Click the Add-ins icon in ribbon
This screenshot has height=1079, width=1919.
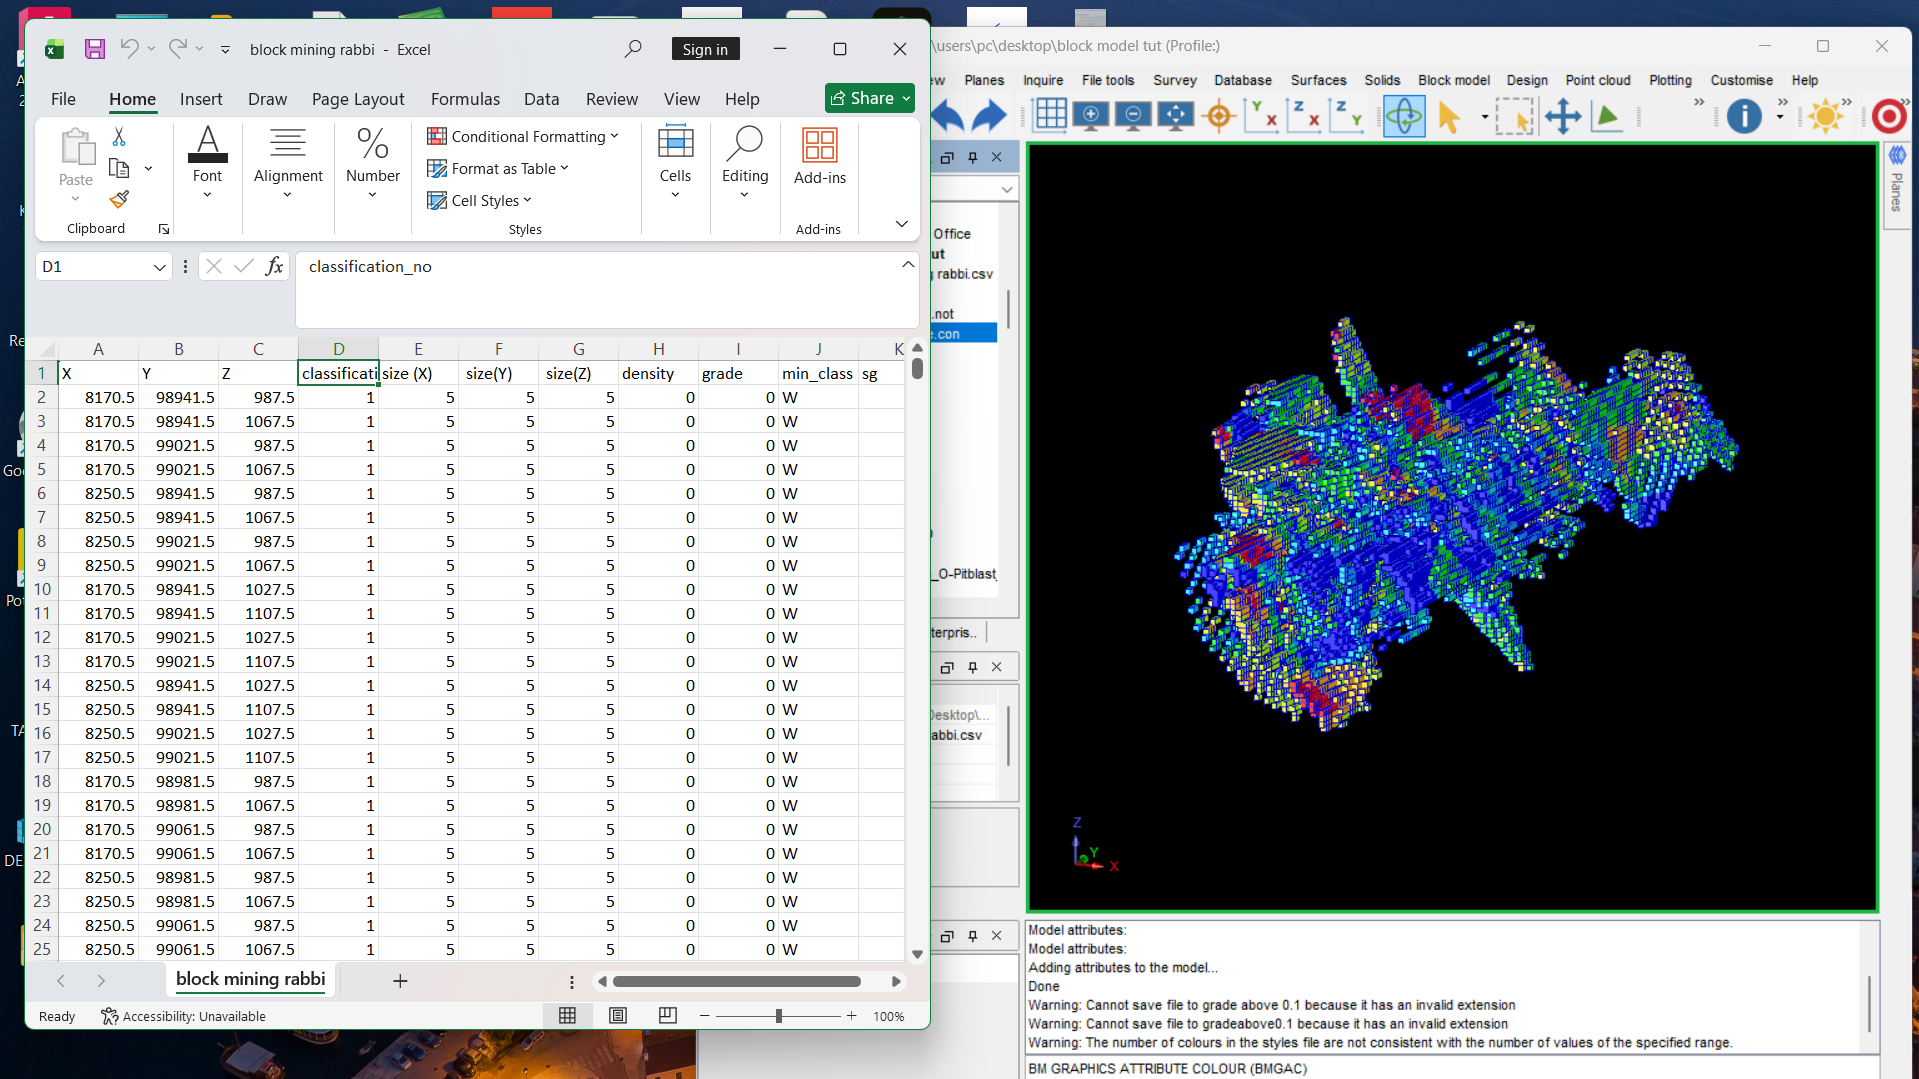click(819, 146)
